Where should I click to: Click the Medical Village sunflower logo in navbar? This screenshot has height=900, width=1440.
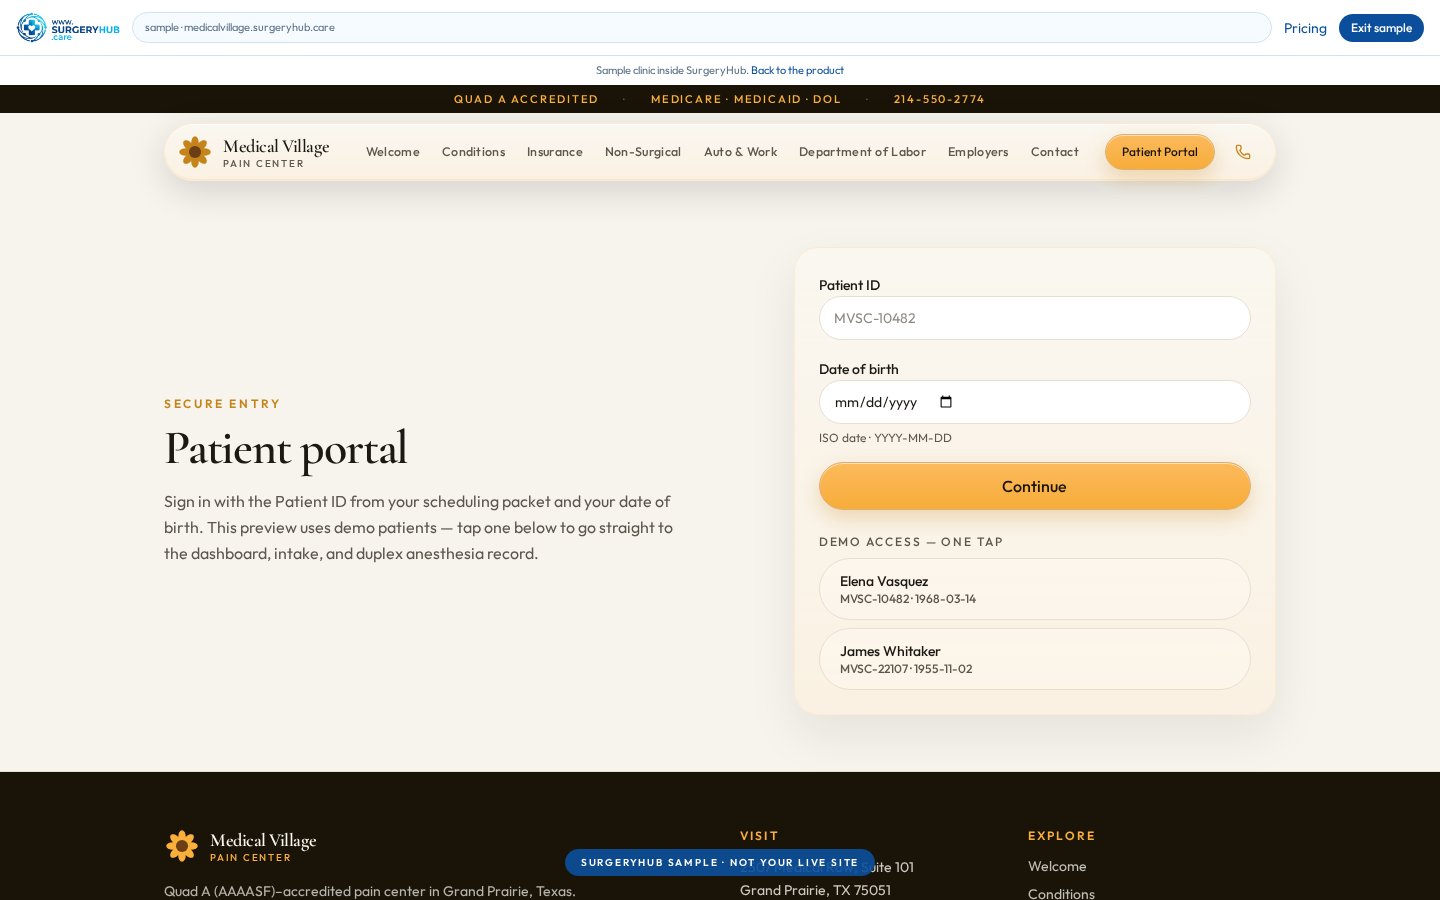coord(195,152)
